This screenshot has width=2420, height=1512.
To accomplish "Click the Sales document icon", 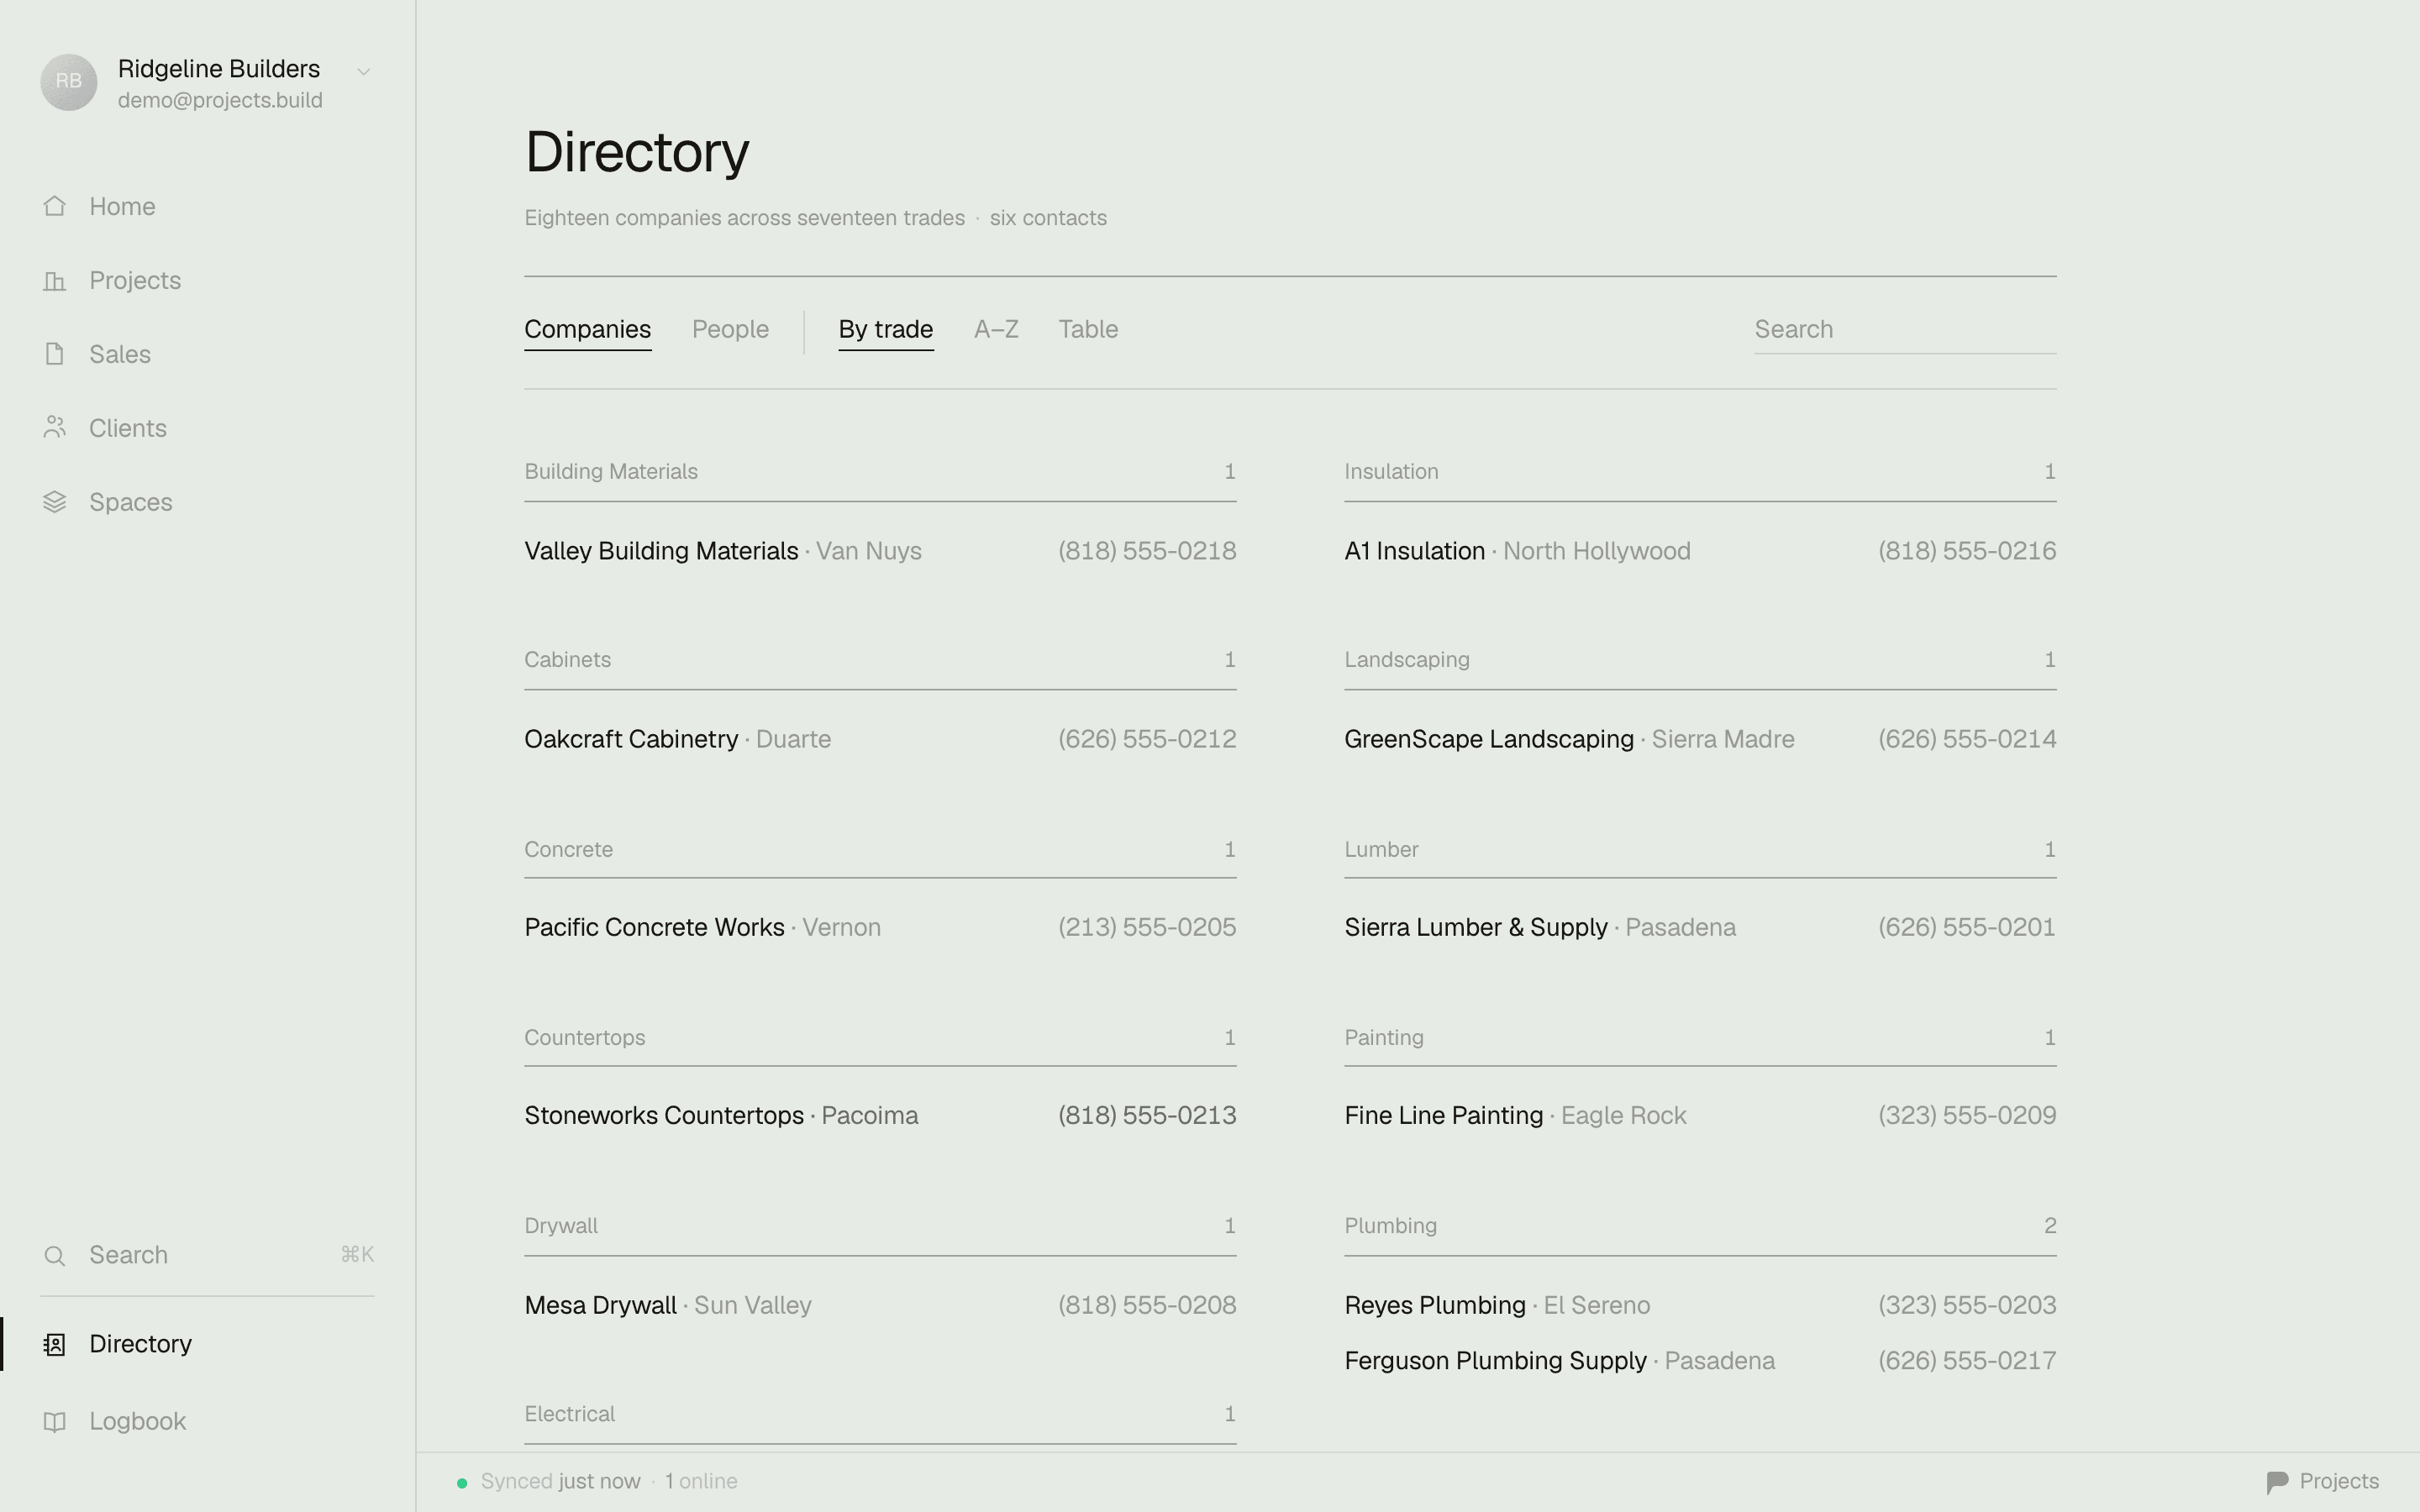I will point(55,354).
